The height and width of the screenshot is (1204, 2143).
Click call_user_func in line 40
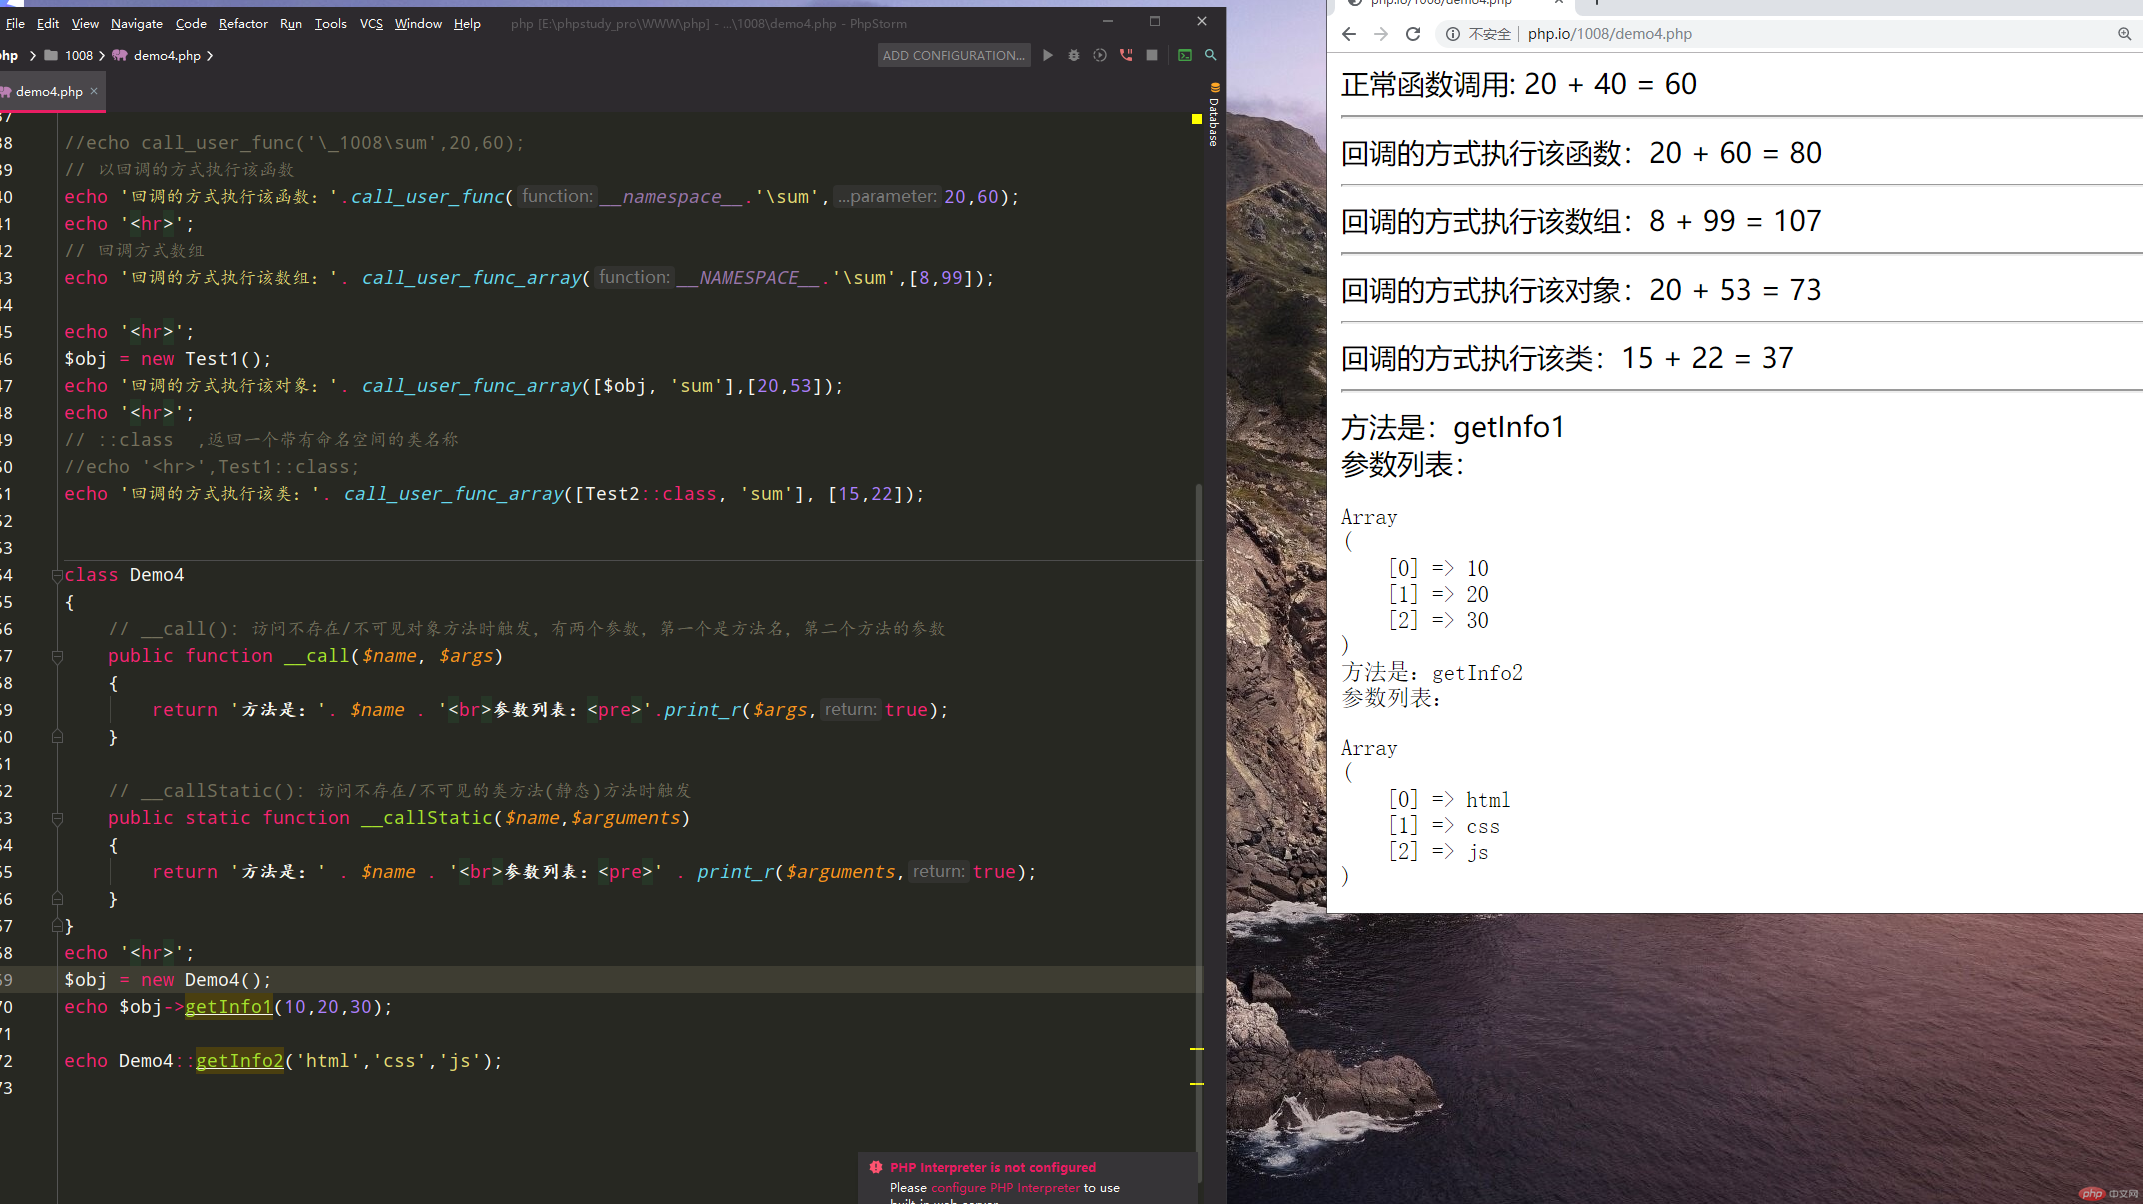(x=428, y=197)
